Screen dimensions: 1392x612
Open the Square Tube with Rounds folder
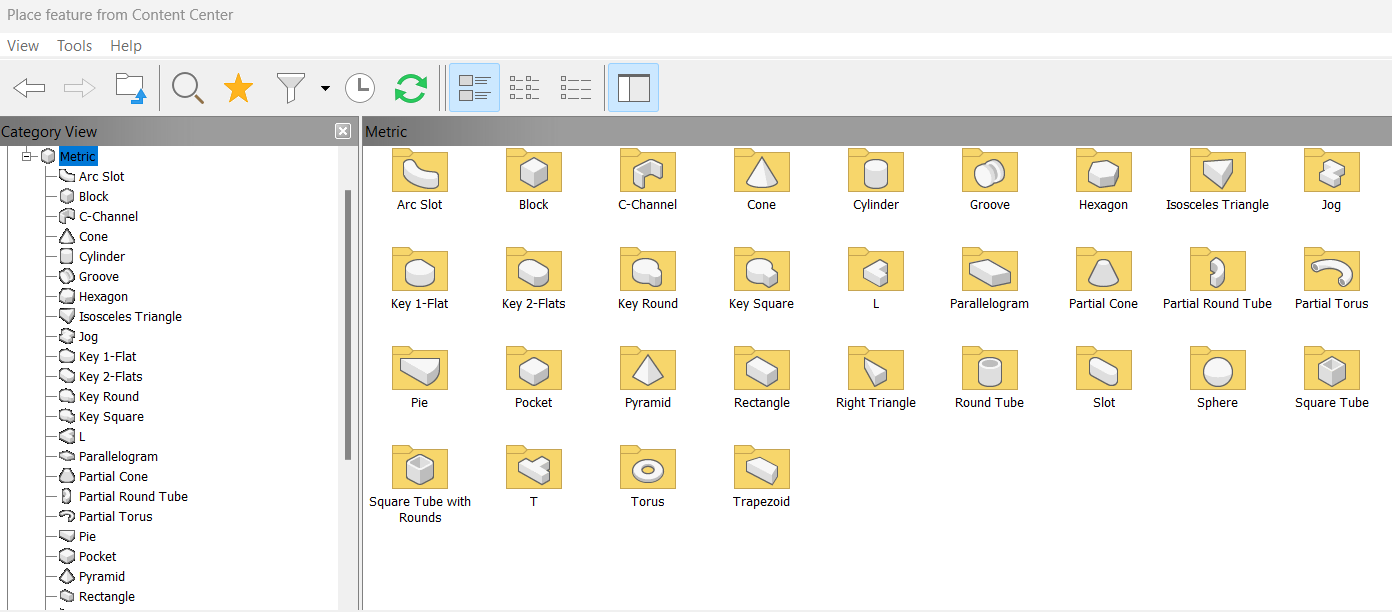coord(419,468)
